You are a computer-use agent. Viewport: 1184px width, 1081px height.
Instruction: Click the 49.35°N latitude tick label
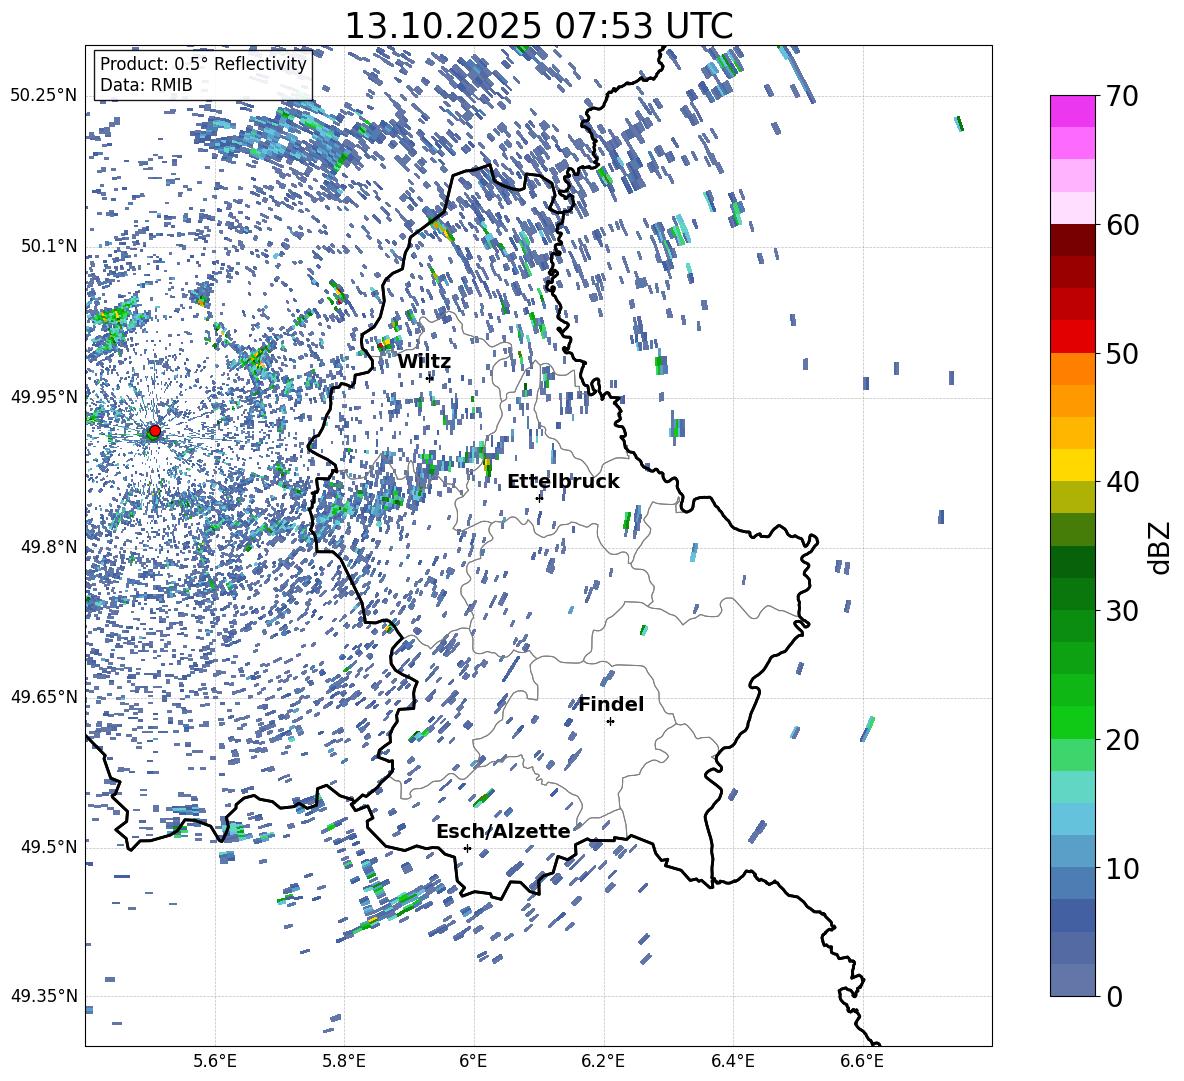click(x=43, y=996)
